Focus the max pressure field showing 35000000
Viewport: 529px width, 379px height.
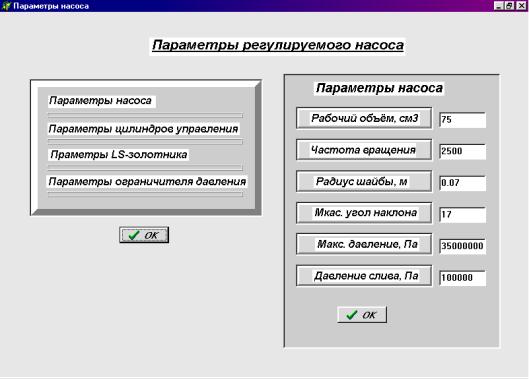click(x=463, y=246)
